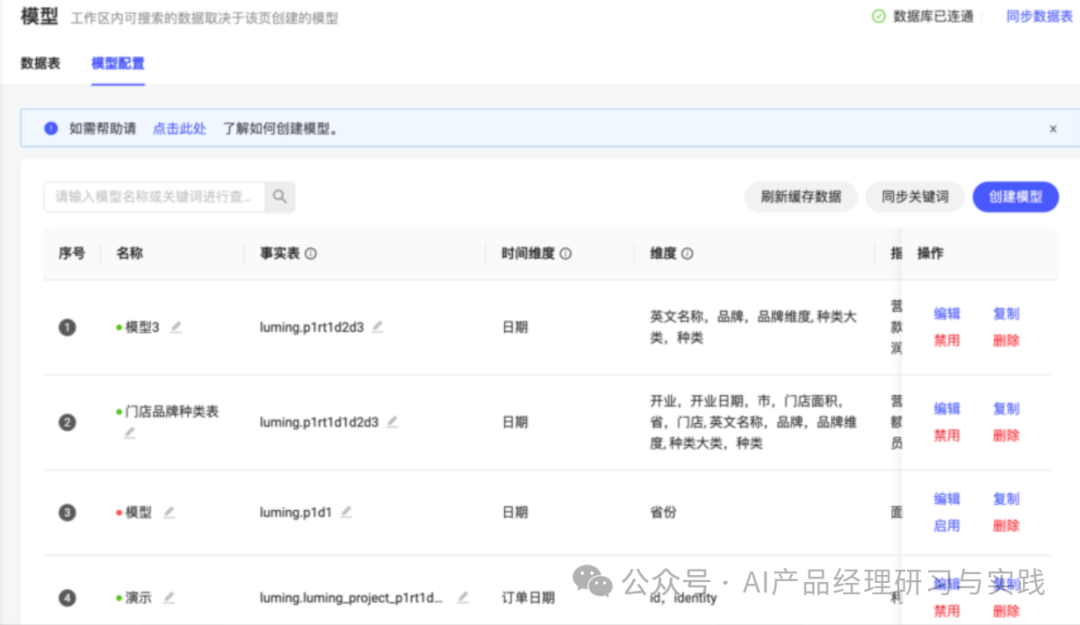1080x625 pixels.
Task: Click fact table text luming.p1d1
Action: click(295, 512)
